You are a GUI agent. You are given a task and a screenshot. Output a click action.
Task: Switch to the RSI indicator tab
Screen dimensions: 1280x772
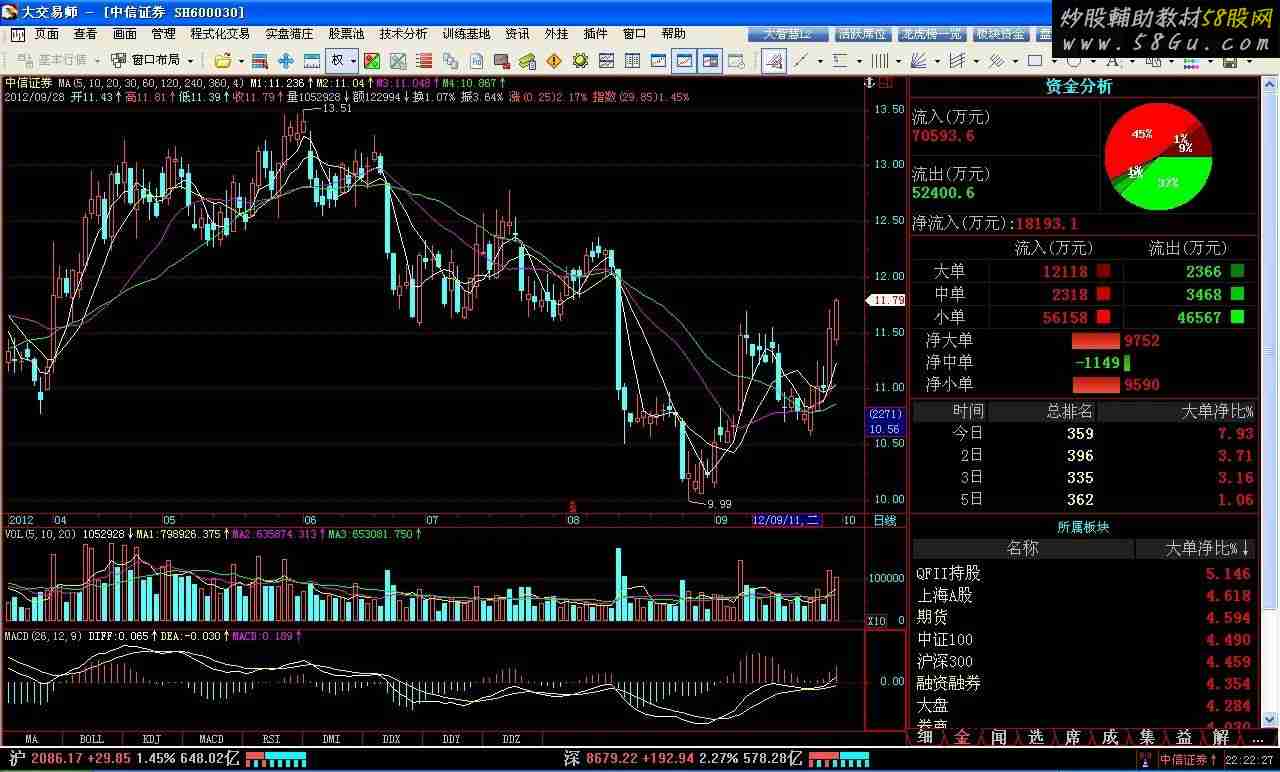point(271,739)
